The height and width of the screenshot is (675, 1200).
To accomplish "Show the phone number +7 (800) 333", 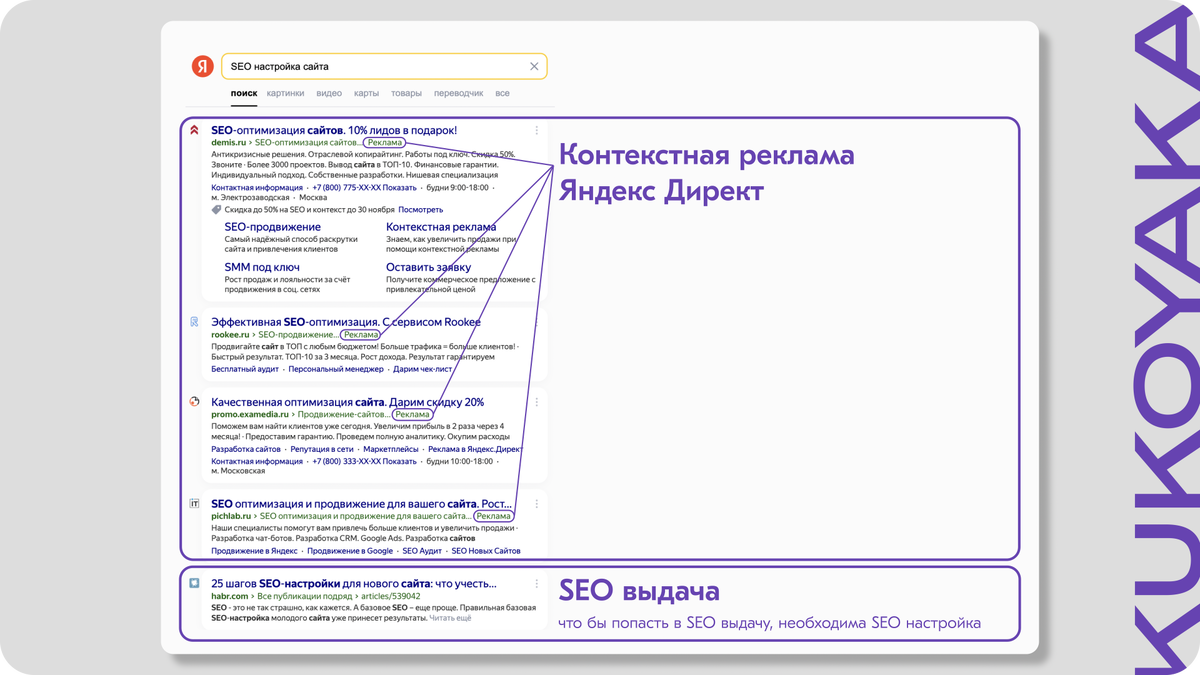I will [364, 462].
